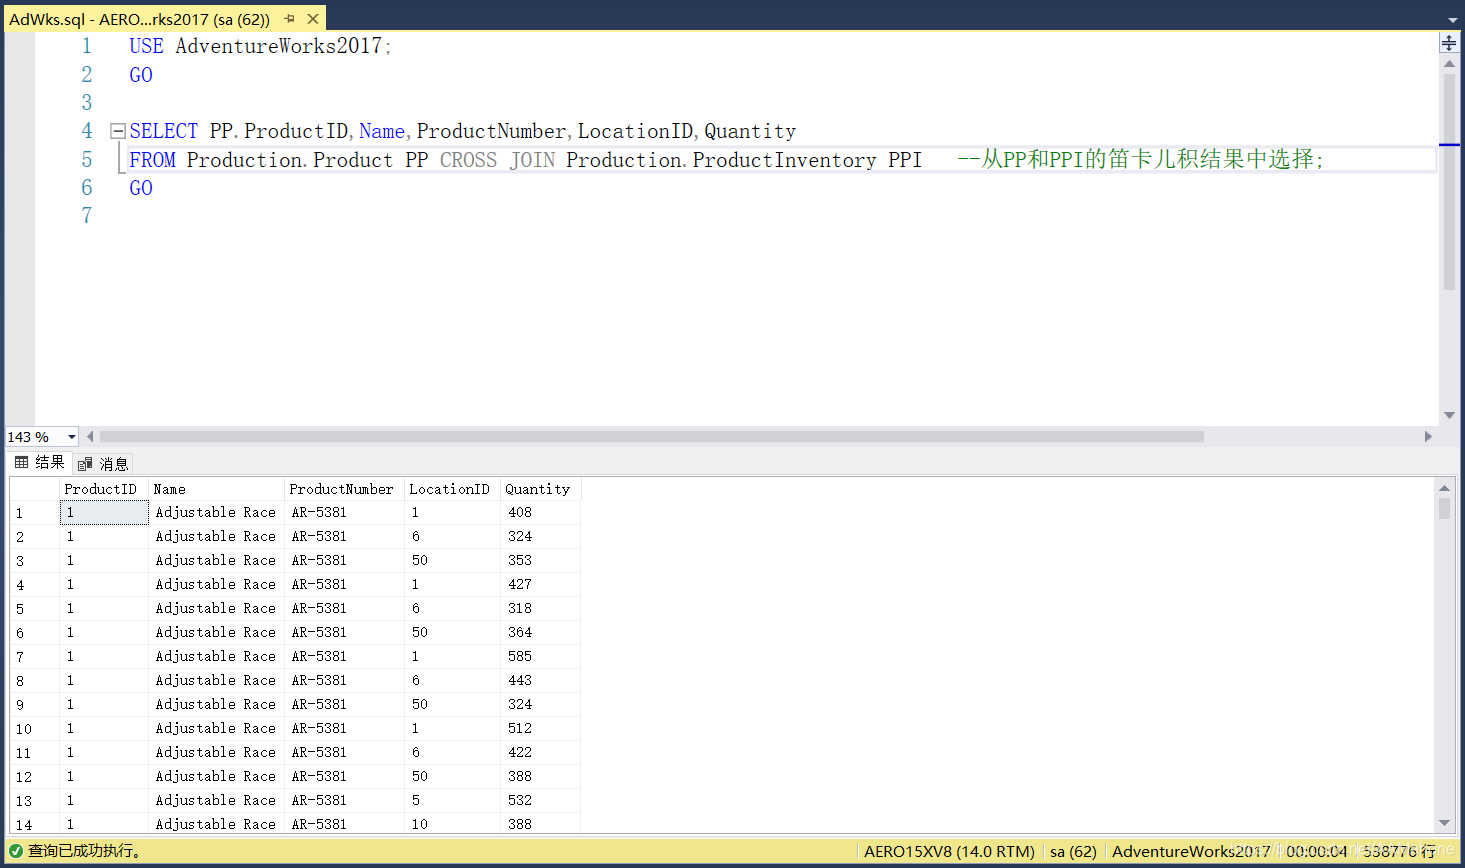Click AERO15XV8 (14.0 RTM) server status
Viewport: 1465px width, 868px height.
pos(949,852)
